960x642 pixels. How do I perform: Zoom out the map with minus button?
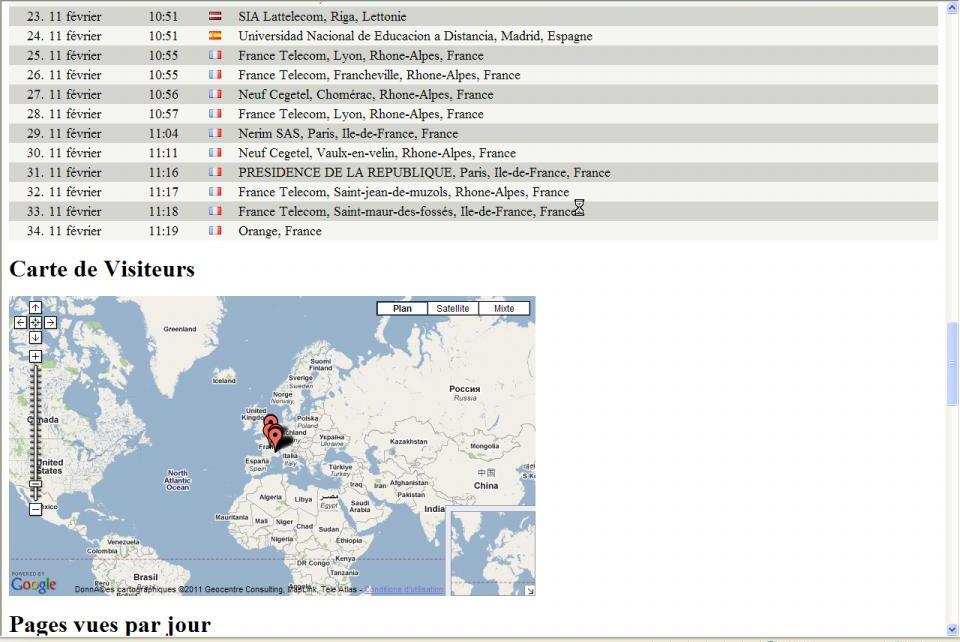[x=36, y=509]
